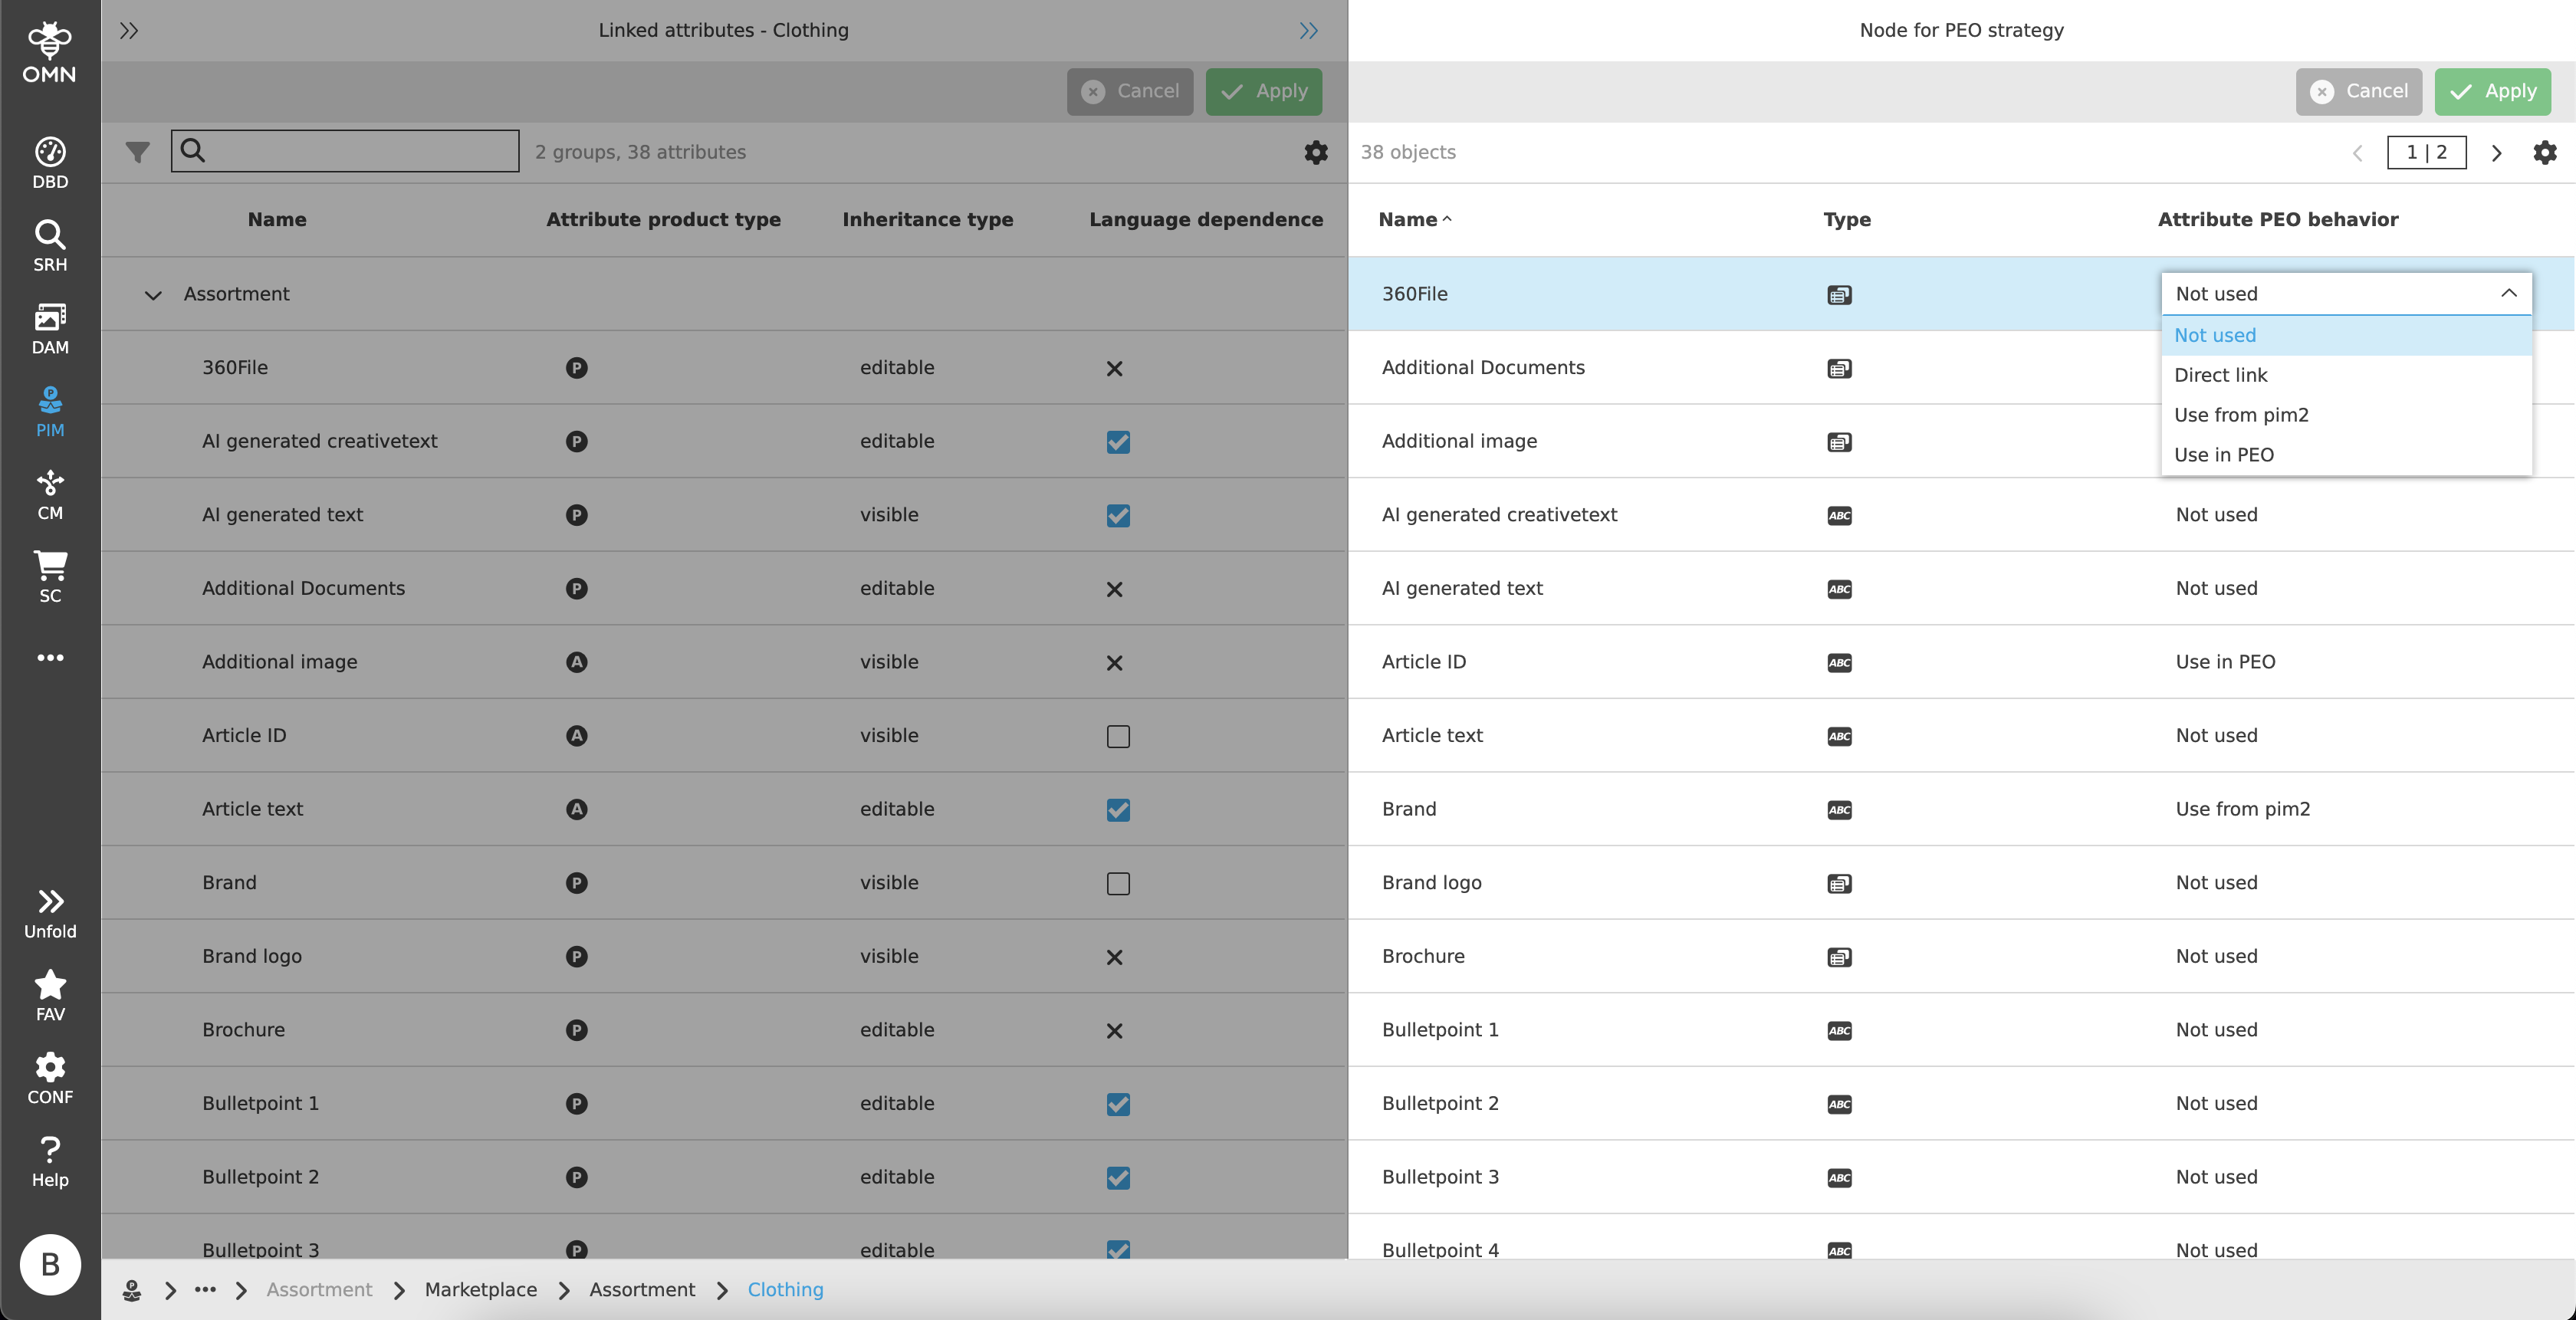Open the CM module icon
This screenshot has width=2576, height=1320.
point(50,494)
